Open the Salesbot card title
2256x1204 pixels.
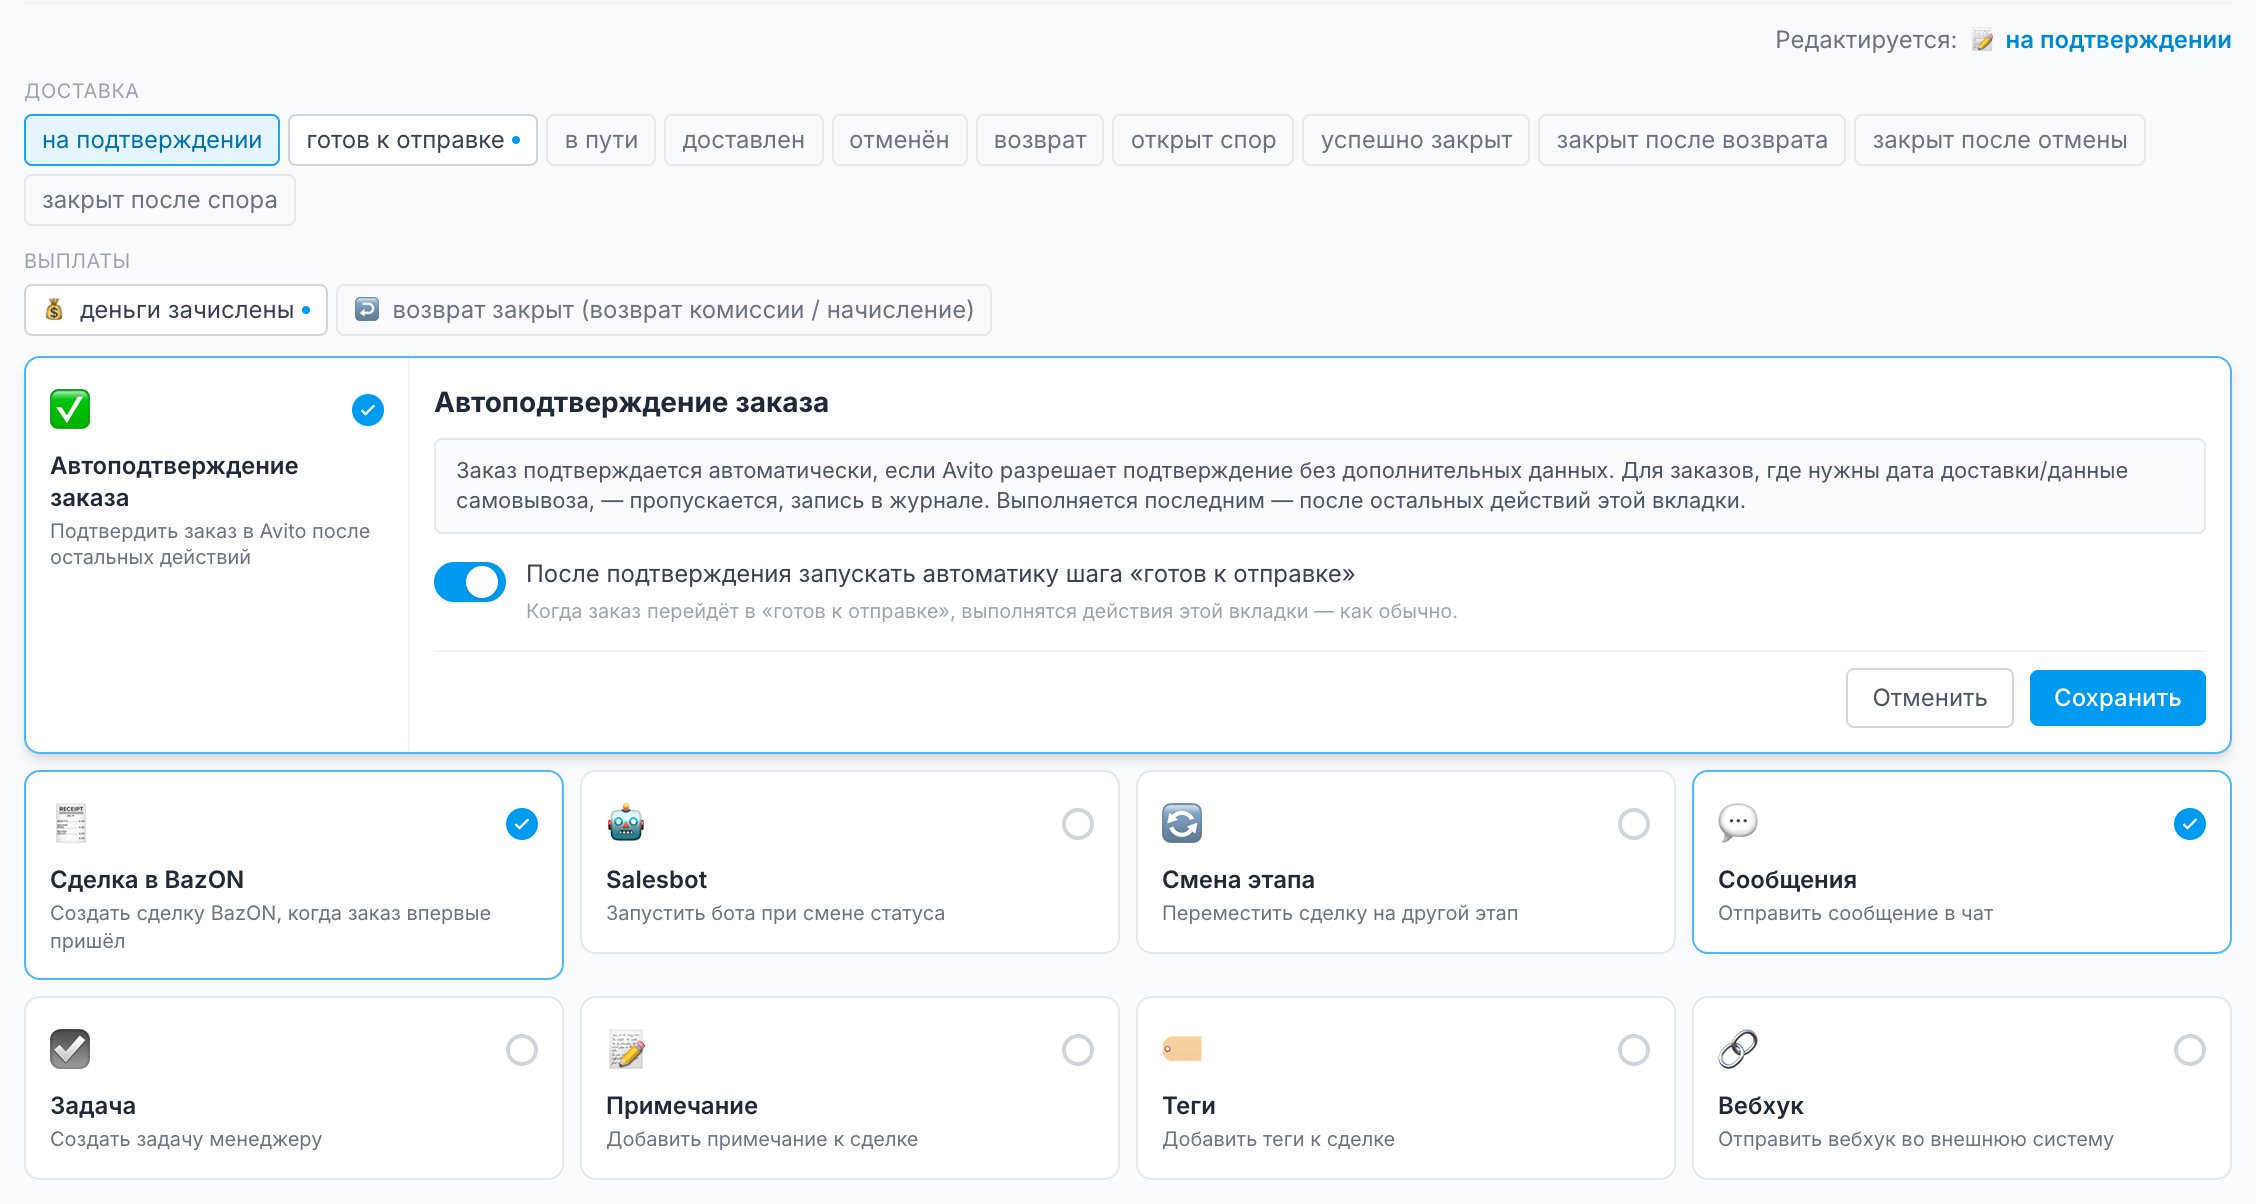click(656, 880)
